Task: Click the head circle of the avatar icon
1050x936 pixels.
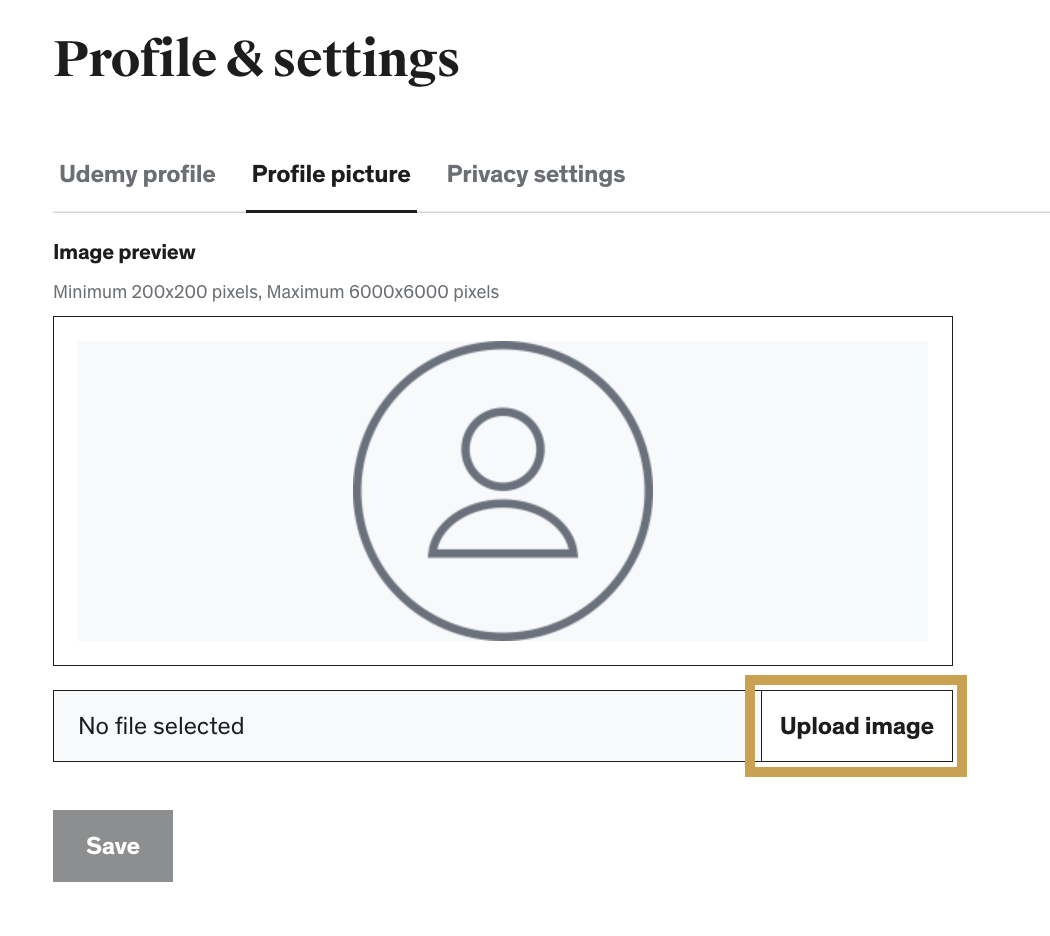Action: [x=503, y=447]
